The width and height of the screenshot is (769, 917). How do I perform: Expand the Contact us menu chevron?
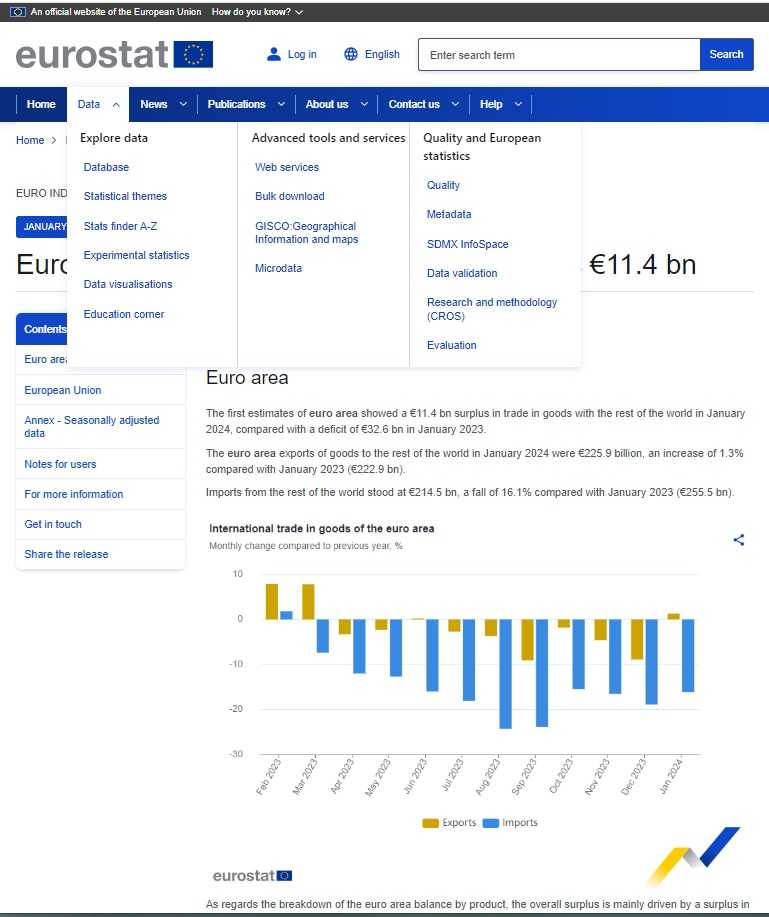pos(455,104)
